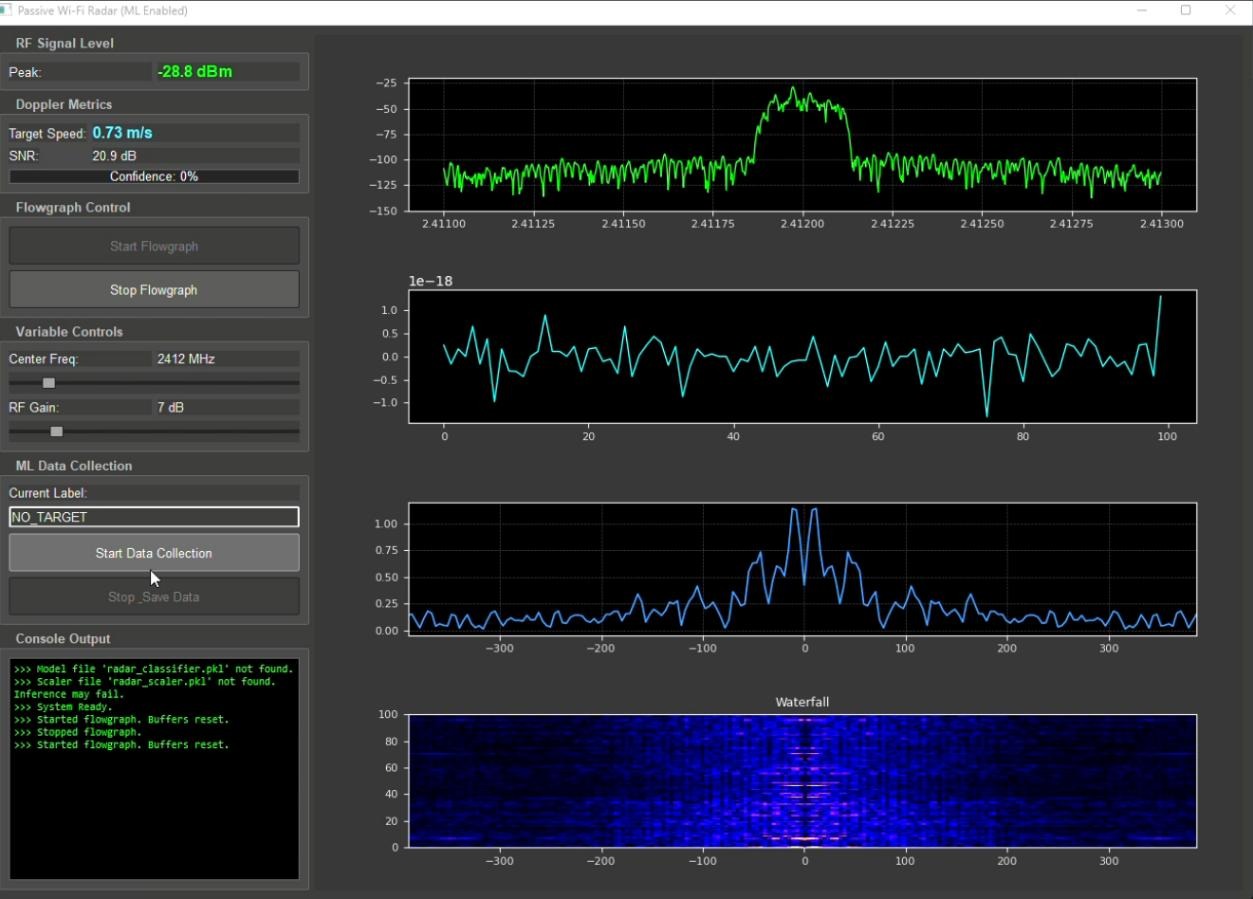
Task: Maximize the Passive Wi-Fi Radar window
Action: click(1186, 10)
